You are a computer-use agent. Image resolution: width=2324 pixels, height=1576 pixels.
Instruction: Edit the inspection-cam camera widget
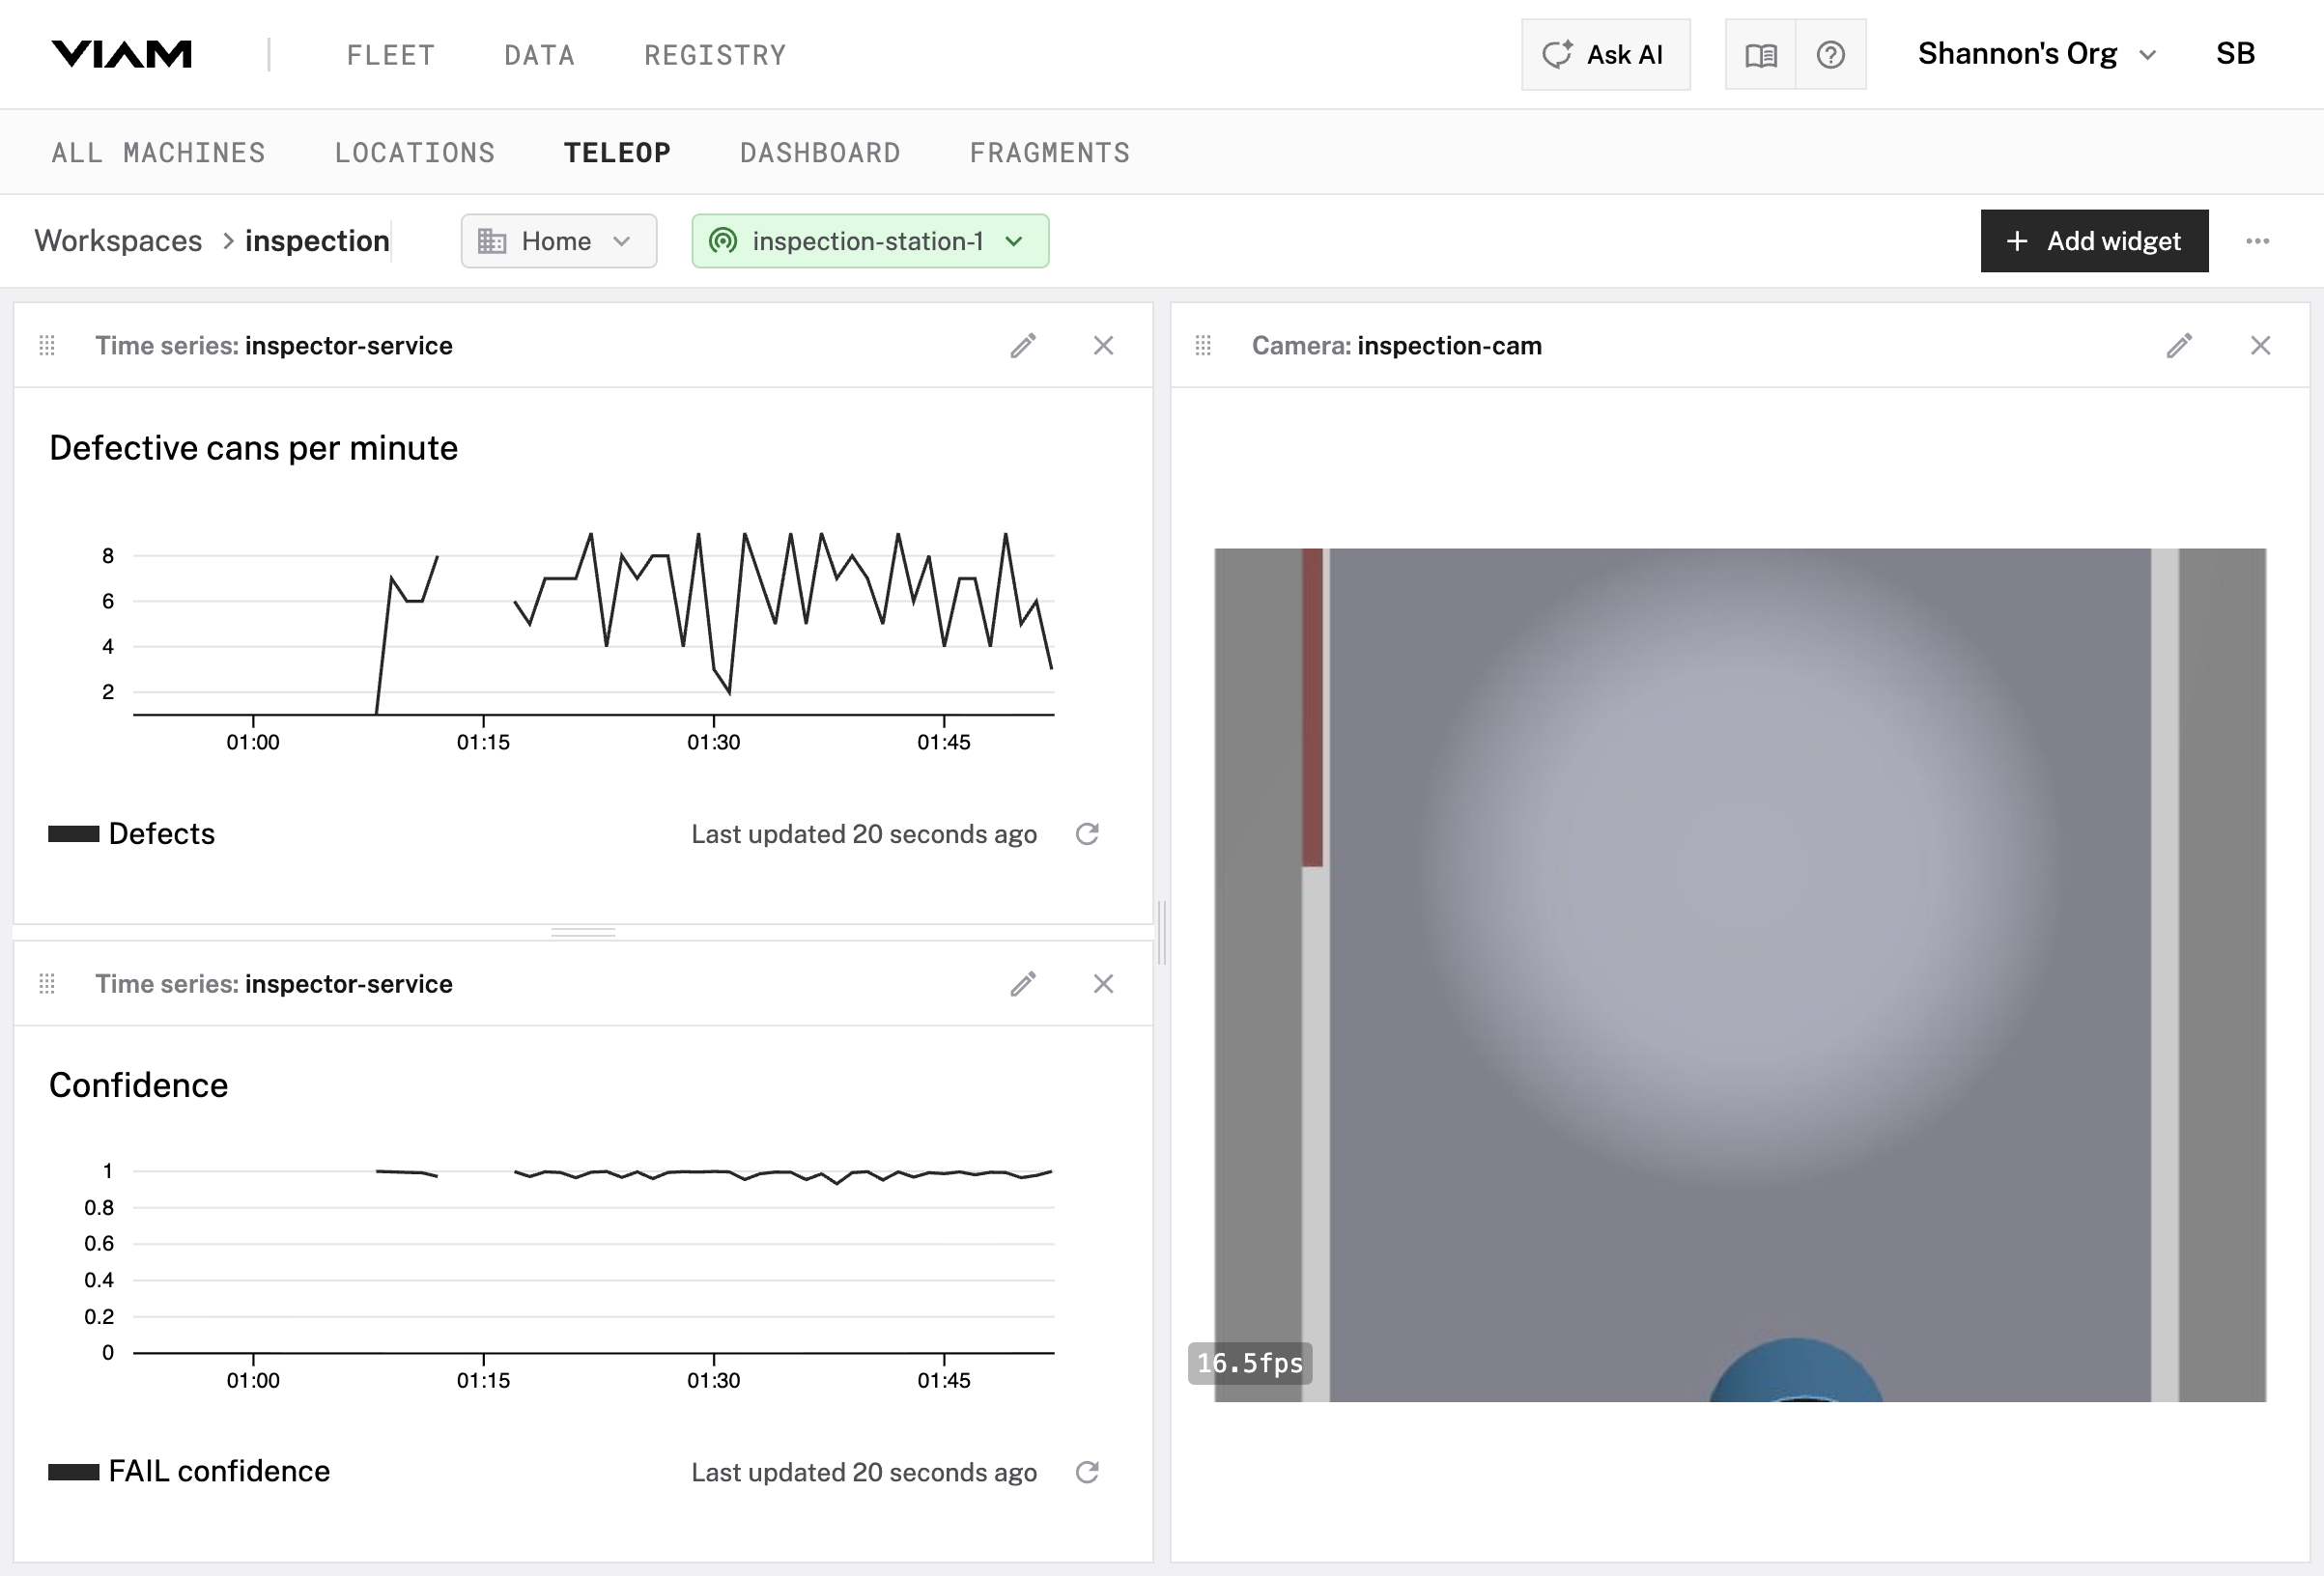2180,345
